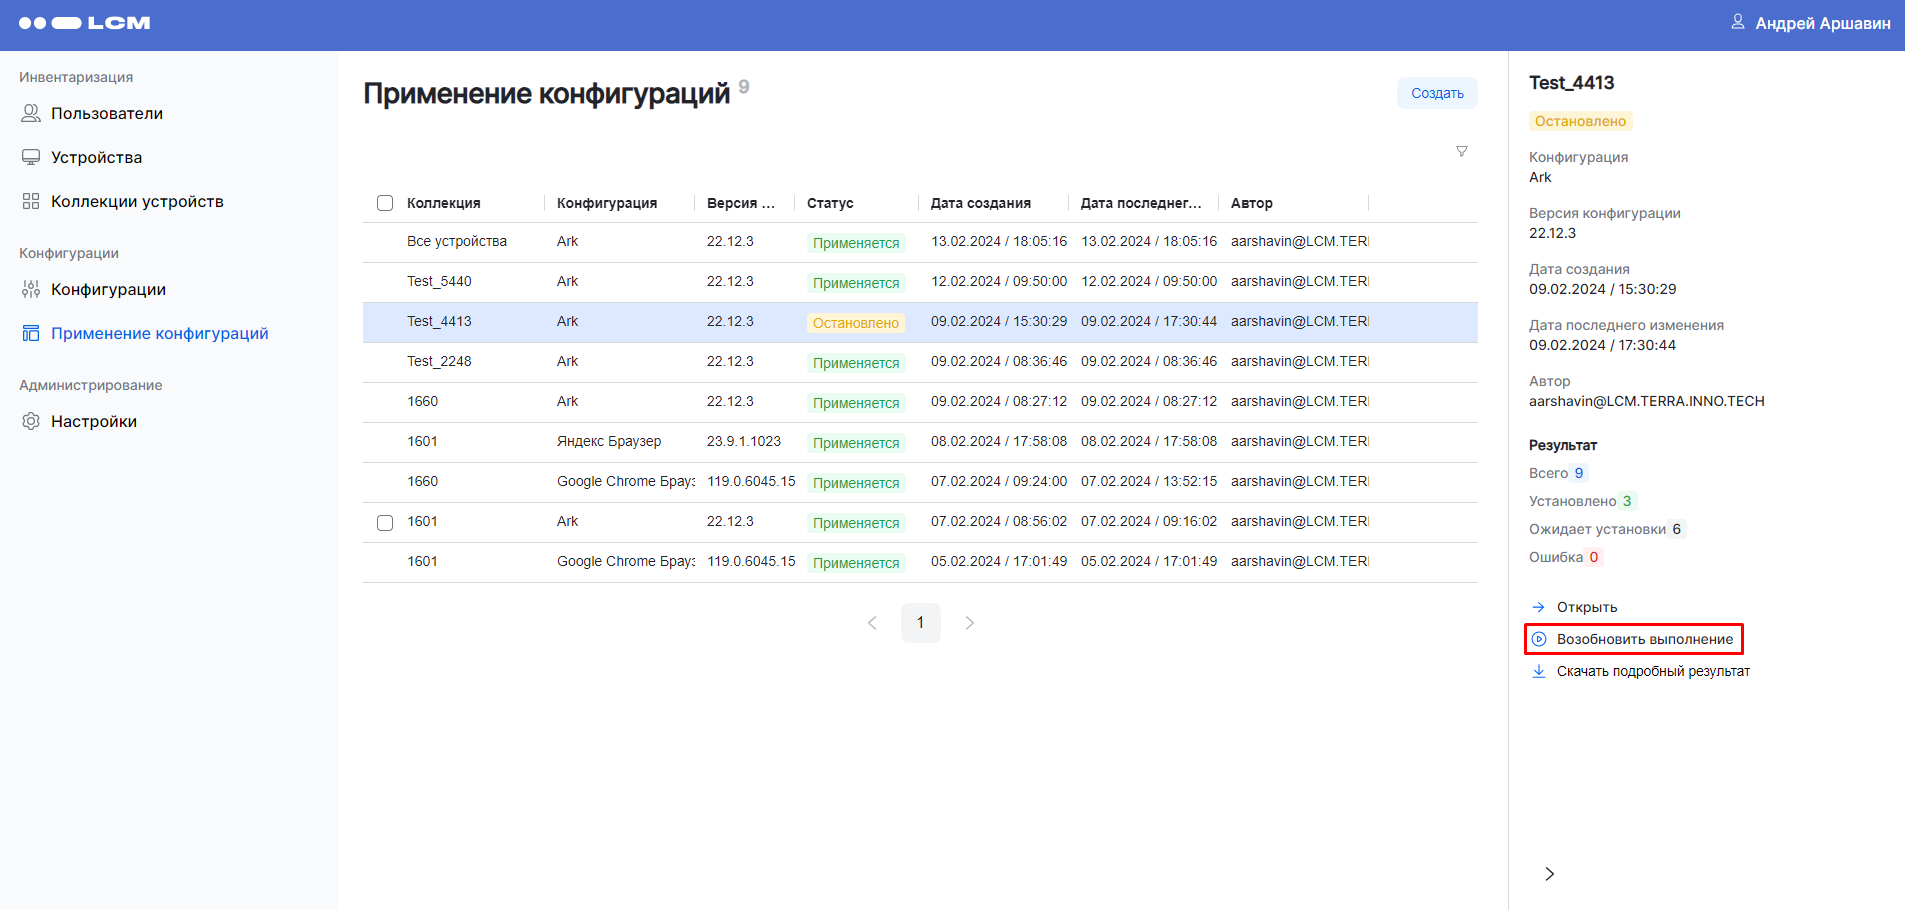Click the filter funnel icon above table
Screen dimensions: 1905x910
[x=1461, y=152]
